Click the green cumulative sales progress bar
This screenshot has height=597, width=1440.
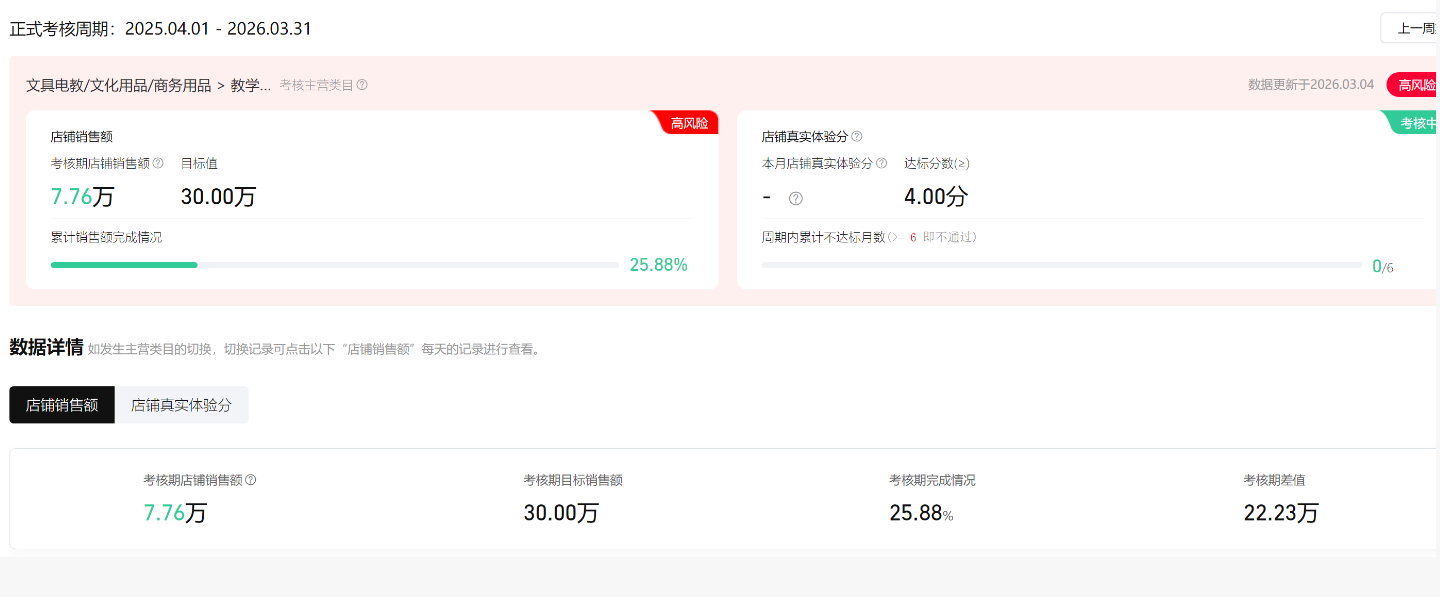click(x=124, y=265)
